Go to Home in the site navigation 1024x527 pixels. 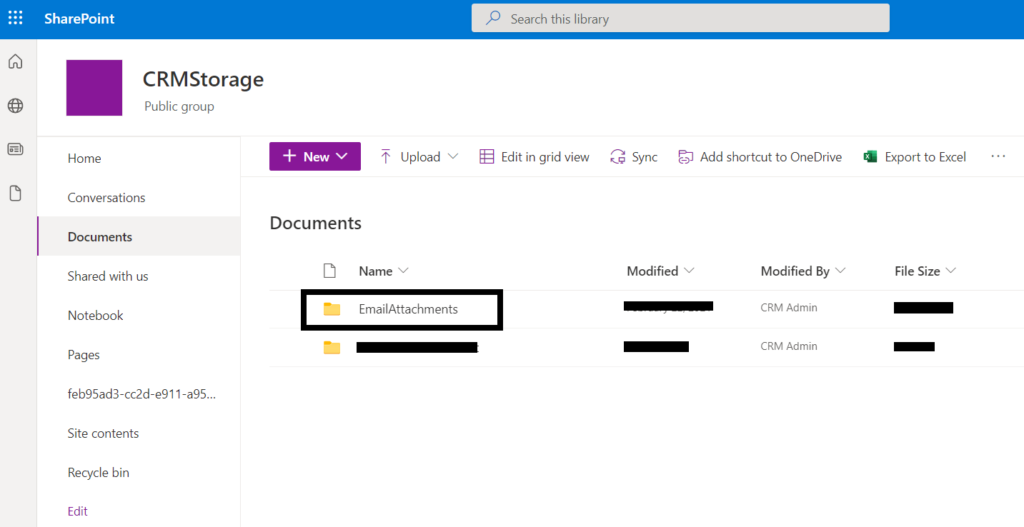[x=84, y=158]
